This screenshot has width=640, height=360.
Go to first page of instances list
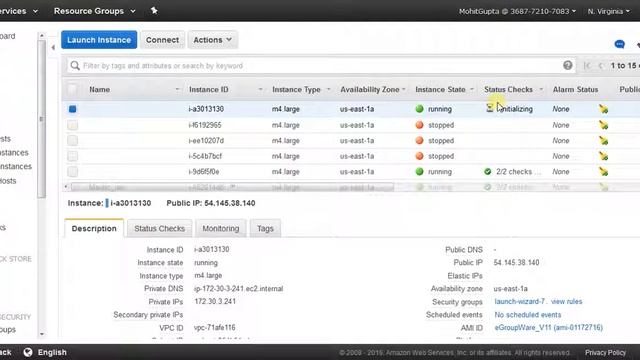pos(587,65)
